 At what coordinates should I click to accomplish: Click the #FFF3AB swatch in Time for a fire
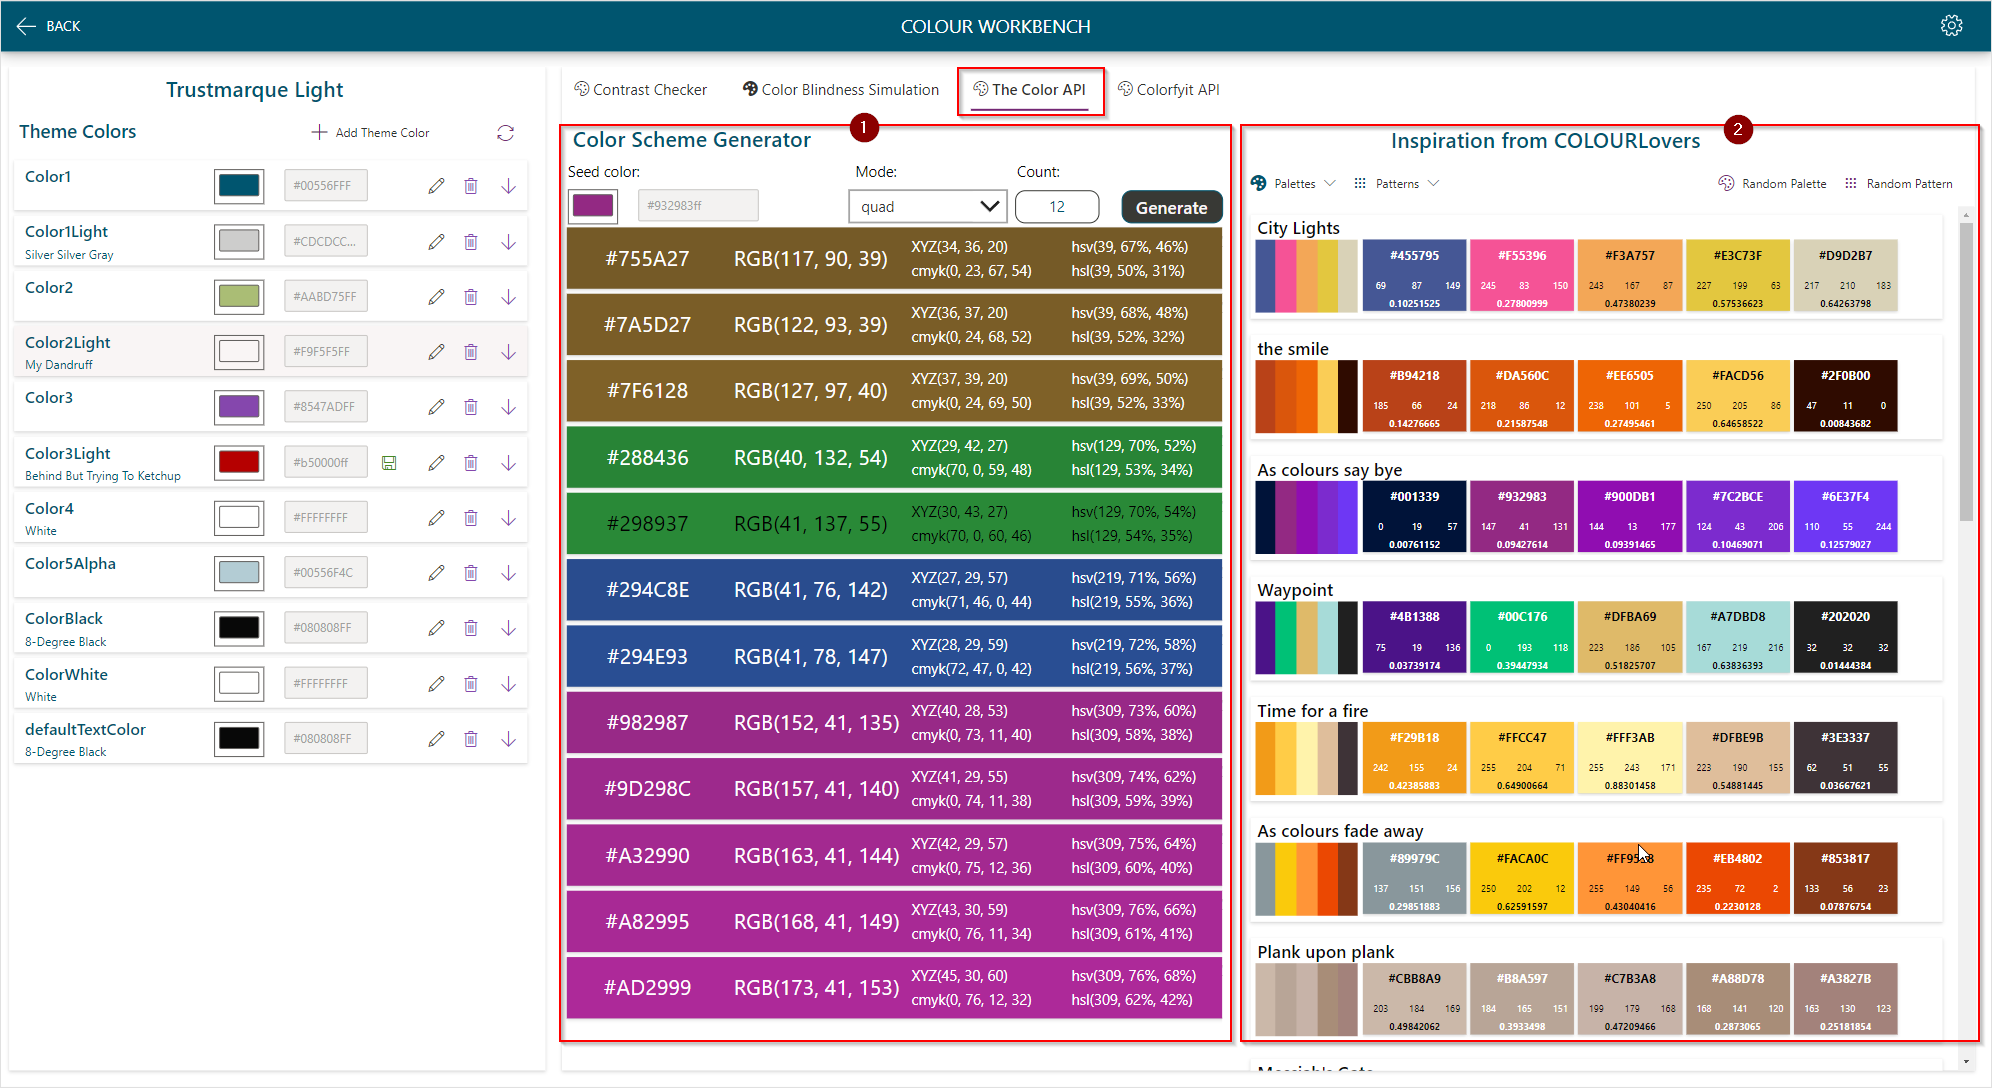[x=1630, y=758]
